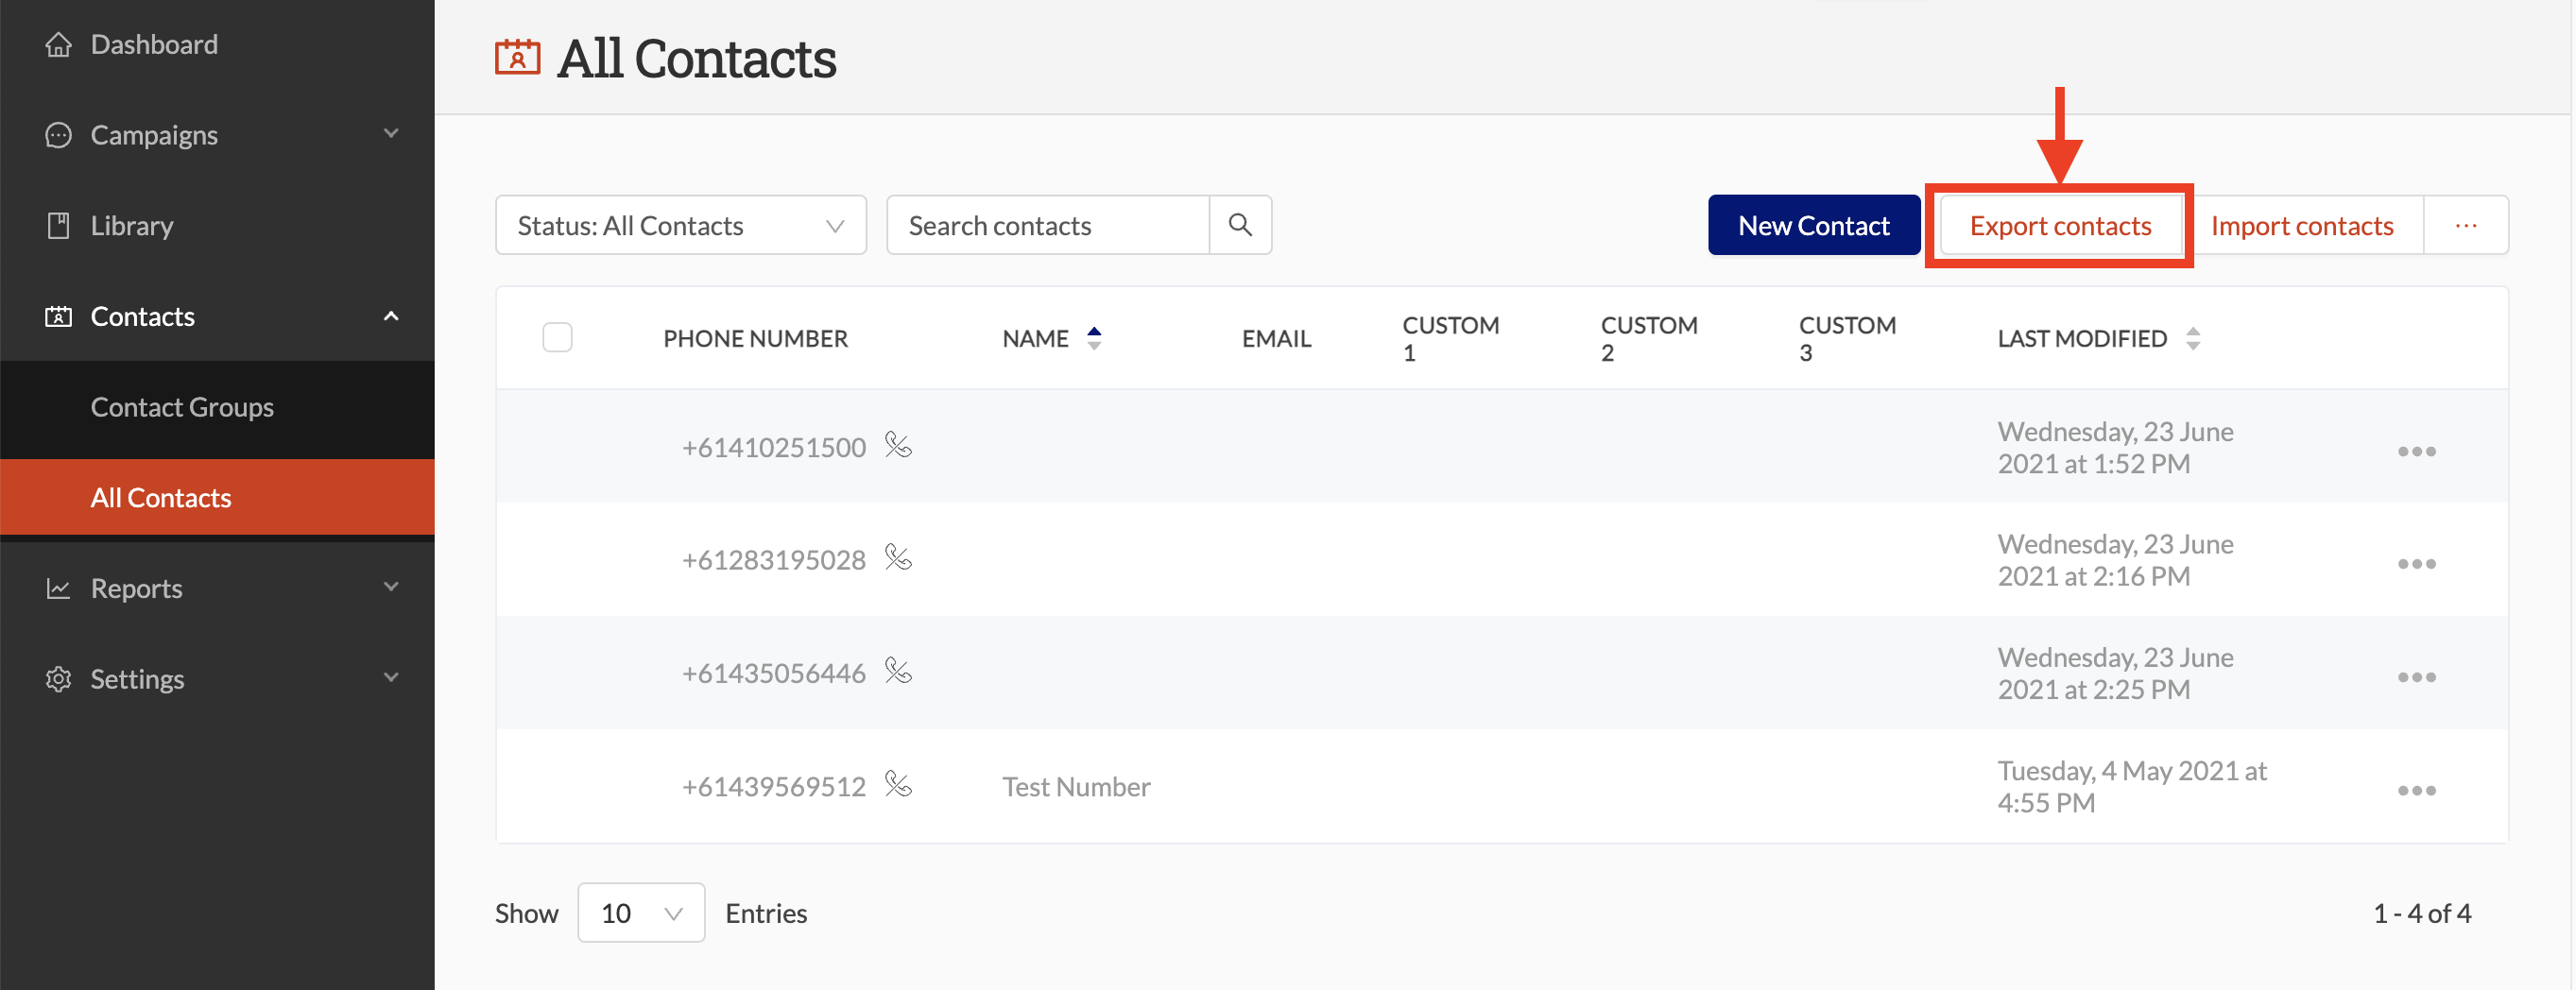Sort by Name column arrow
The height and width of the screenshot is (990, 2576).
[x=1094, y=338]
